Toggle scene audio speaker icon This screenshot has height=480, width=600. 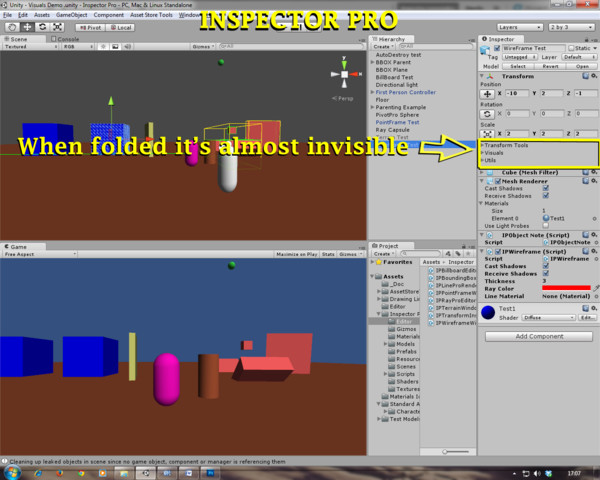click(127, 47)
